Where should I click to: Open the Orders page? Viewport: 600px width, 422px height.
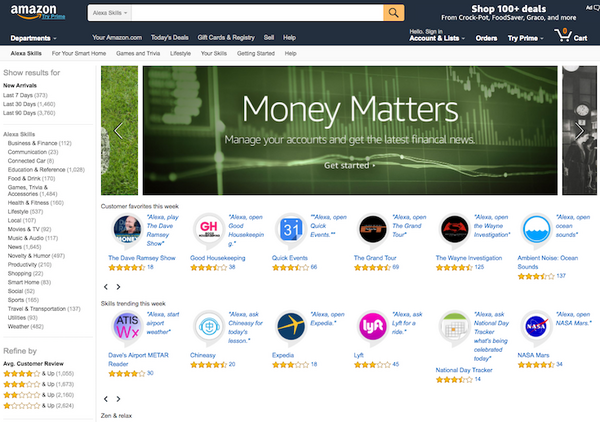486,38
